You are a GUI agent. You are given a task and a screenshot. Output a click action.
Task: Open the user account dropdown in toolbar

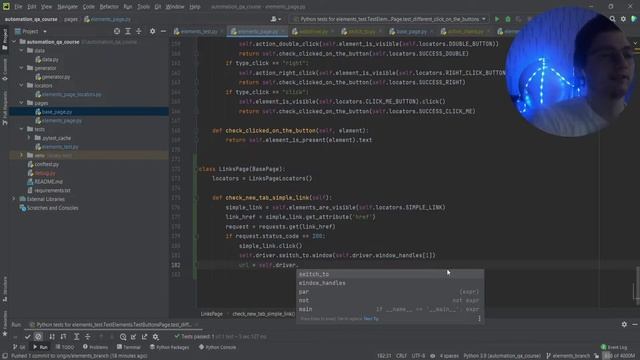[x=276, y=19]
